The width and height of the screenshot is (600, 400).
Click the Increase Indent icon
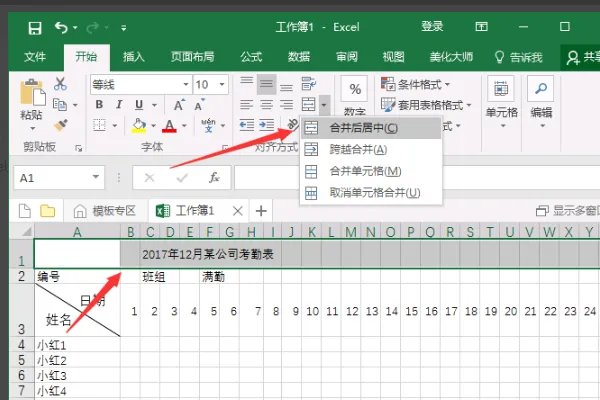point(267,125)
